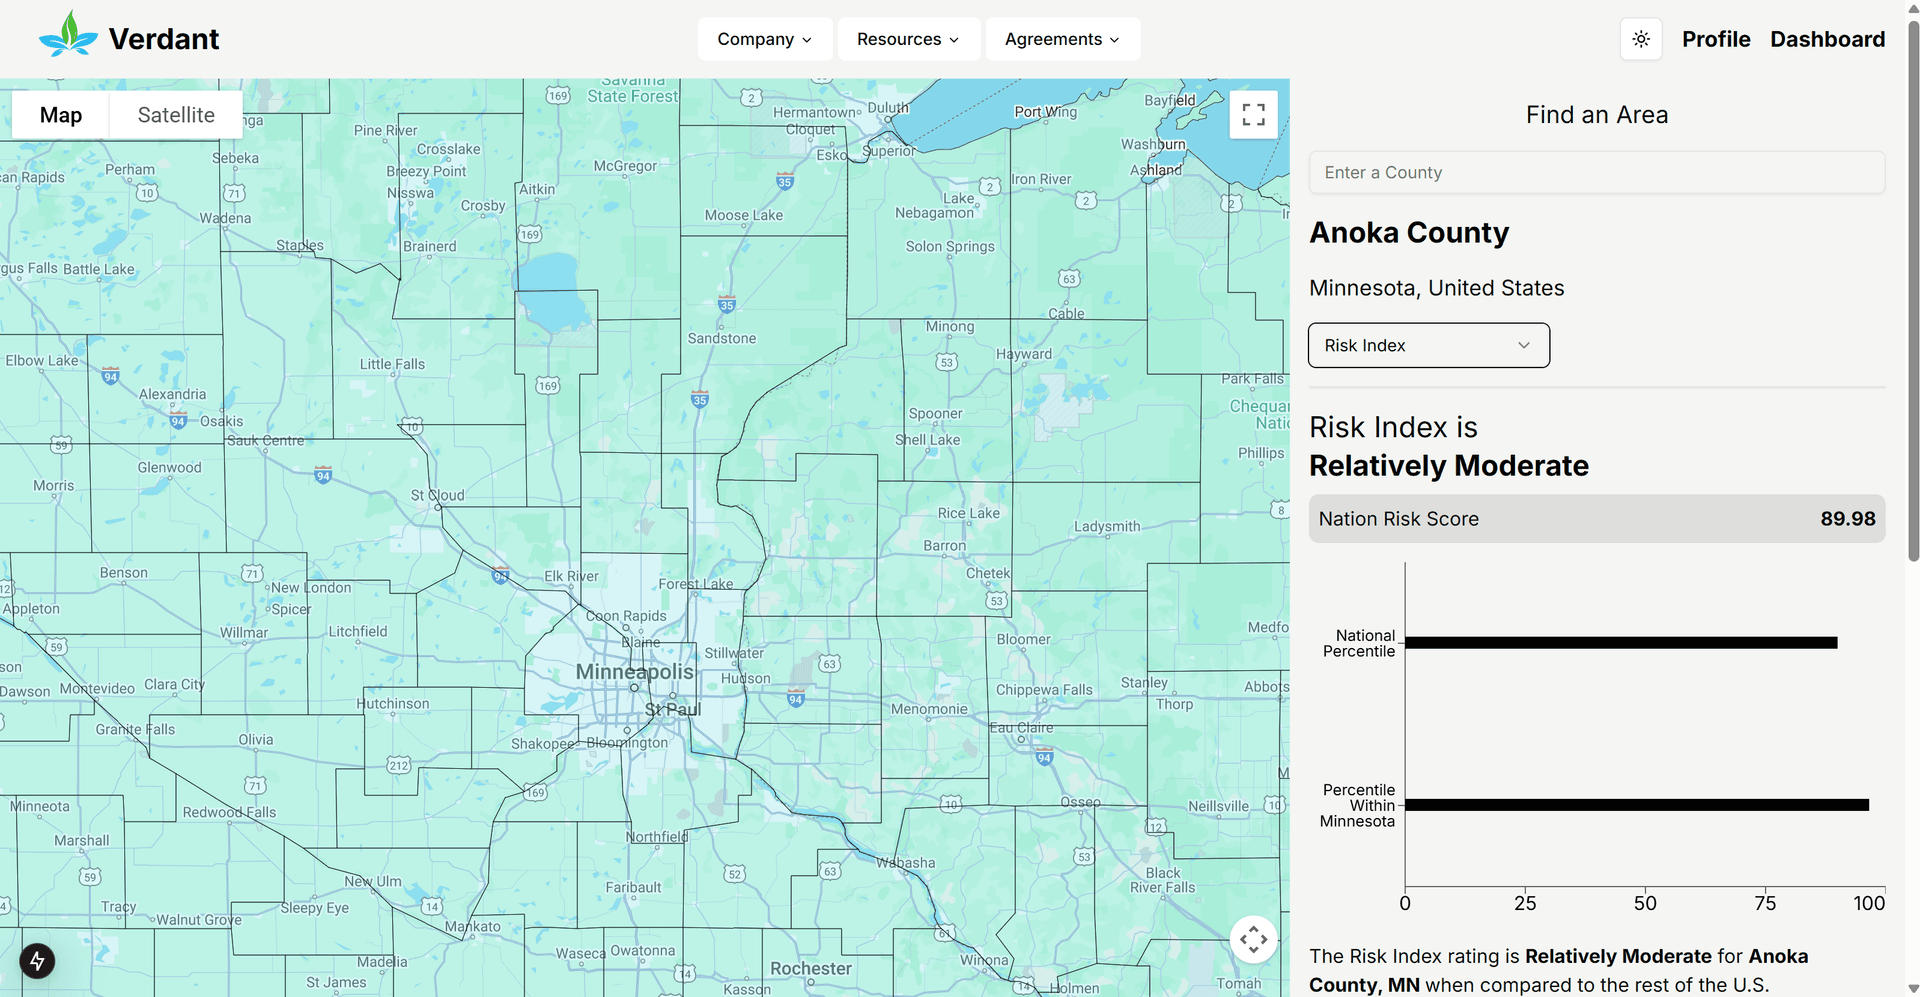
Task: Click the map camera pan control icon
Action: [x=1253, y=940]
